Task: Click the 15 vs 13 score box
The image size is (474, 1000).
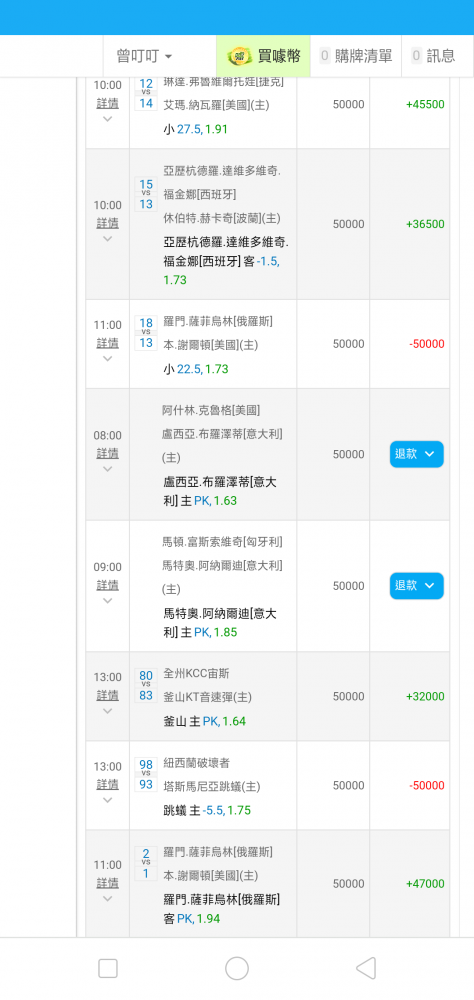Action: pos(146,194)
